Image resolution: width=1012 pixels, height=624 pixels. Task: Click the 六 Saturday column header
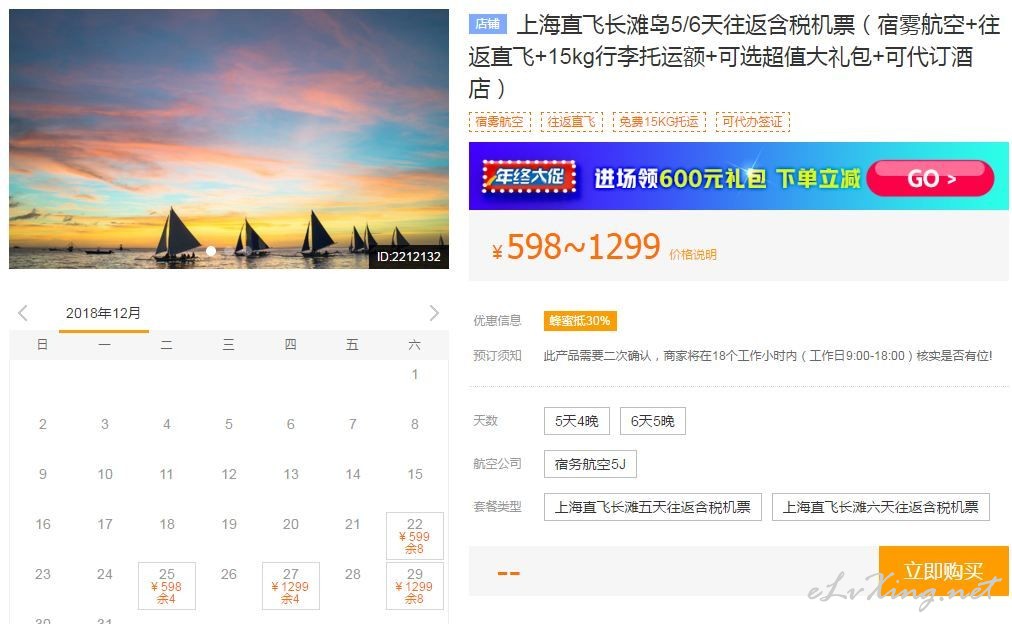coord(414,345)
